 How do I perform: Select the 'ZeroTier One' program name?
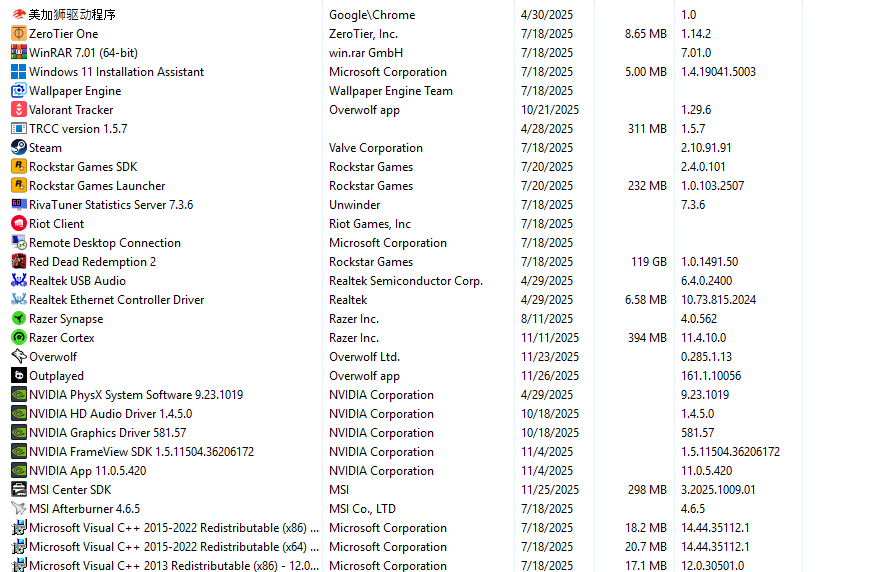pyautogui.click(x=63, y=34)
